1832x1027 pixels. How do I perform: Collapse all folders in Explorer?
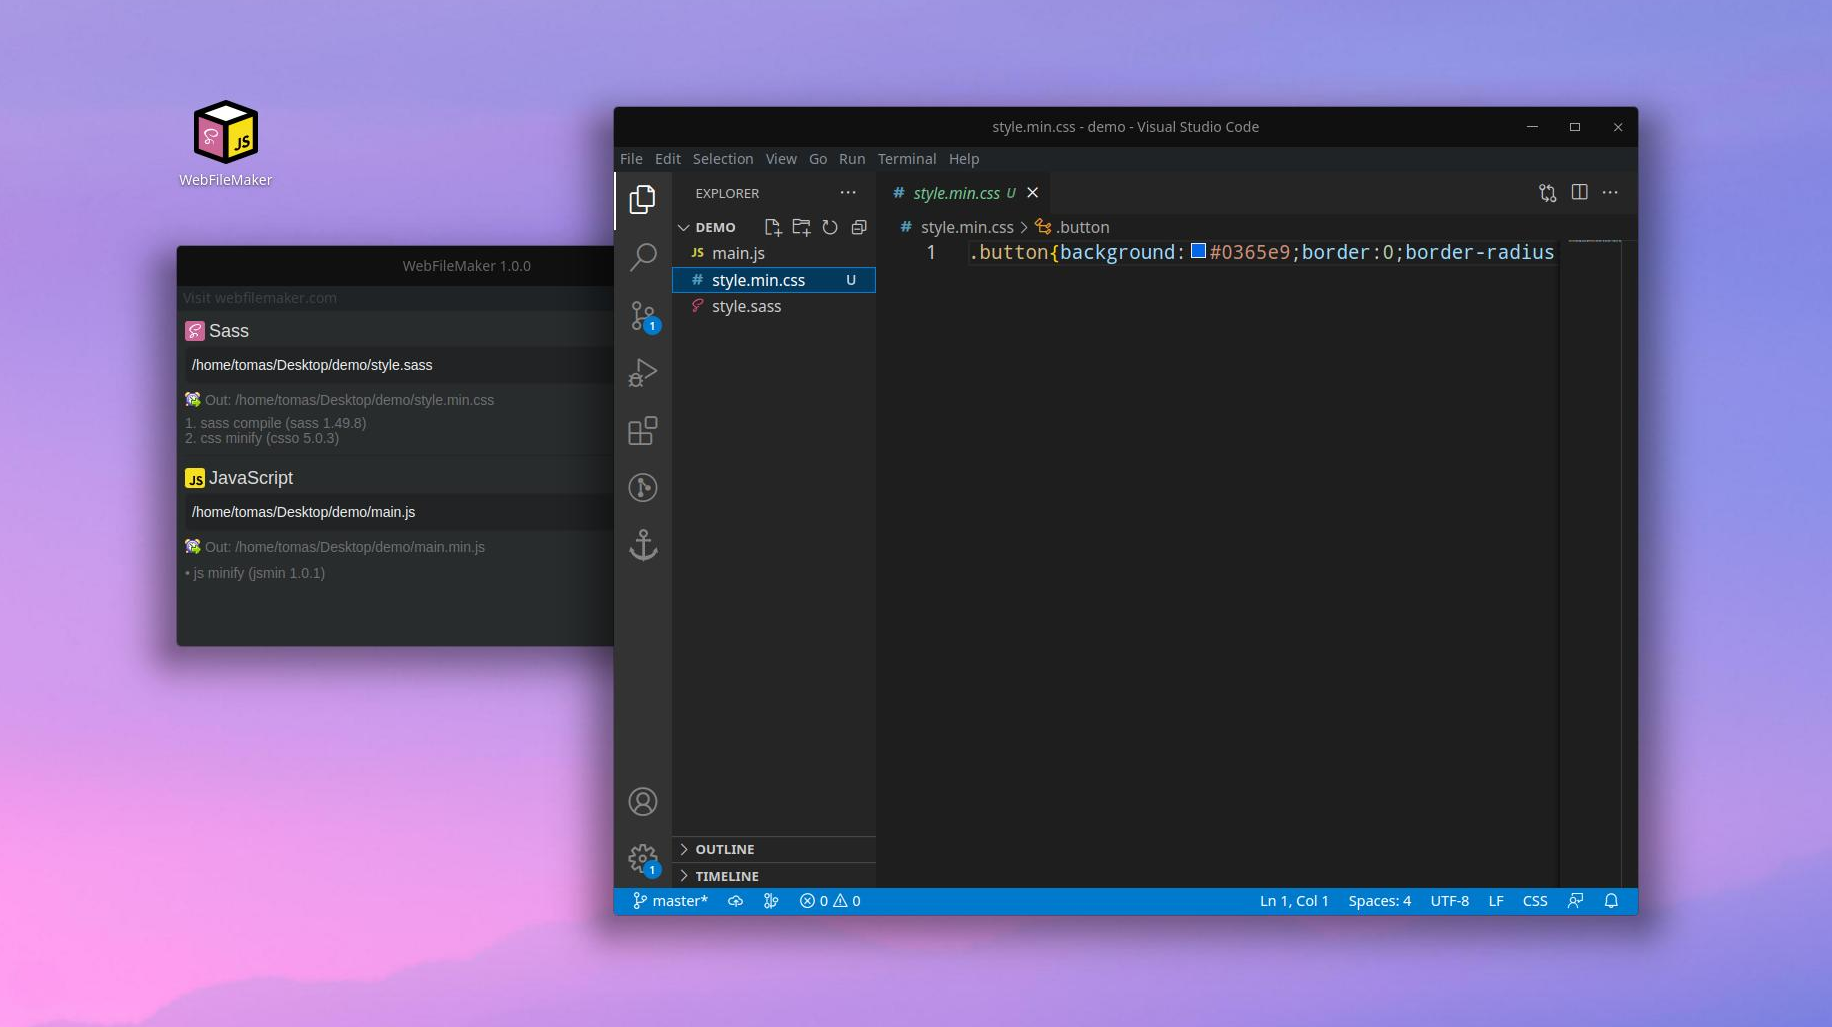point(858,227)
